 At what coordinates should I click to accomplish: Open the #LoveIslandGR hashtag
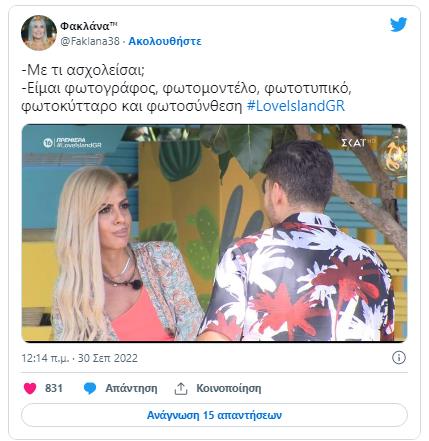coord(296,106)
